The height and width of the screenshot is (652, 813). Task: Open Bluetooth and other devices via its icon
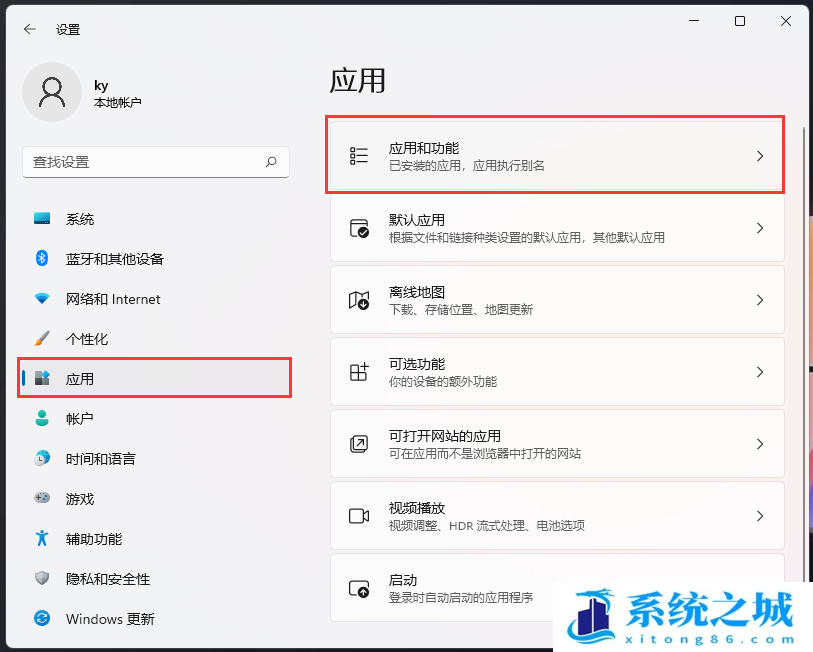click(x=42, y=259)
